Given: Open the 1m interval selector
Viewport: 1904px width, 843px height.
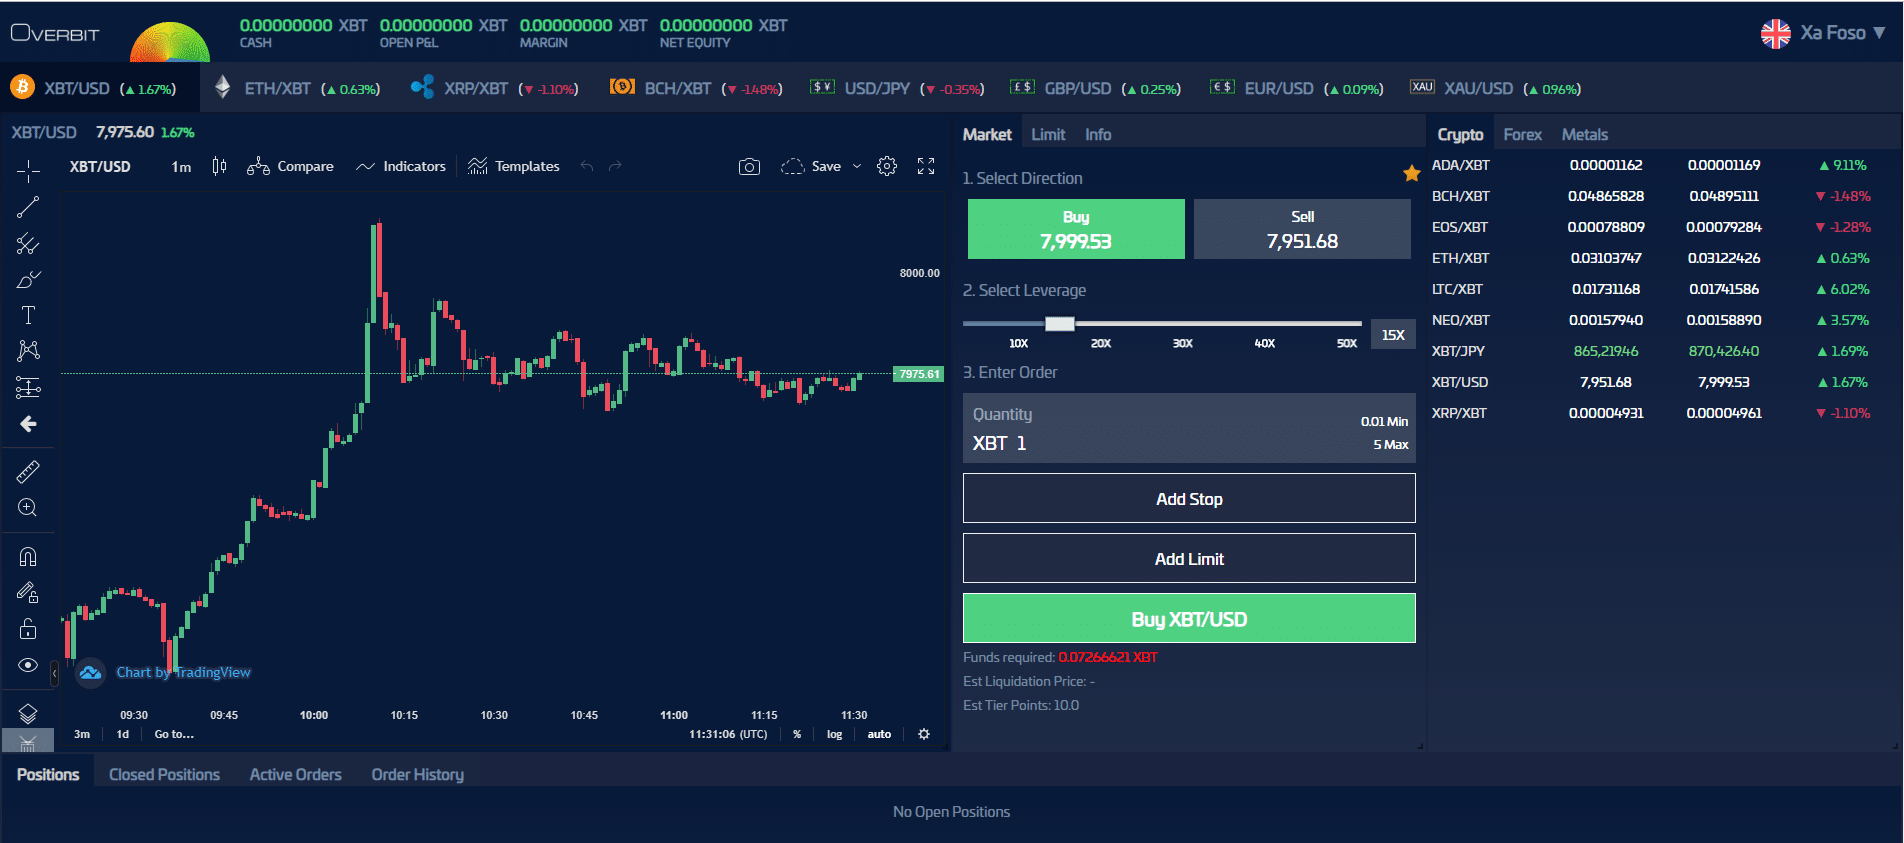Looking at the screenshot, I should coord(181,166).
